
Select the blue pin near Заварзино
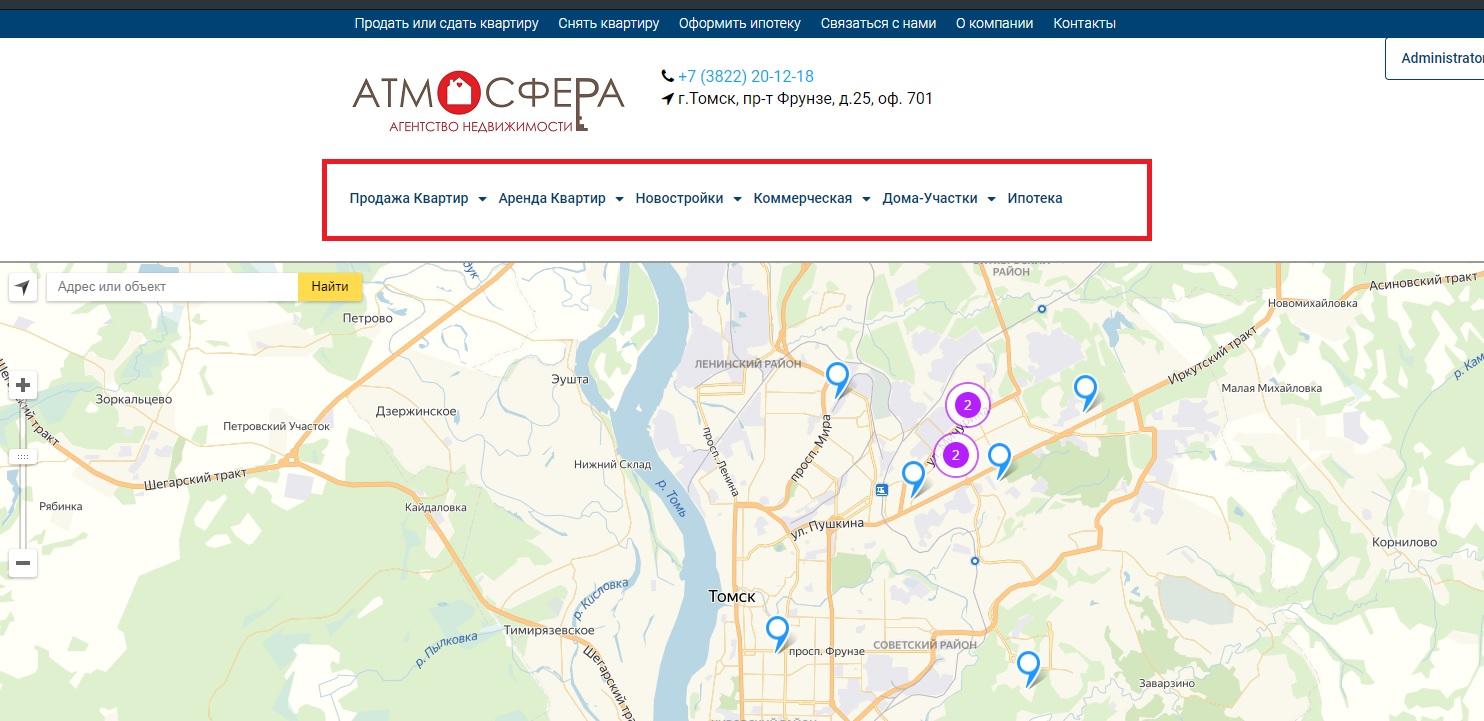1029,668
